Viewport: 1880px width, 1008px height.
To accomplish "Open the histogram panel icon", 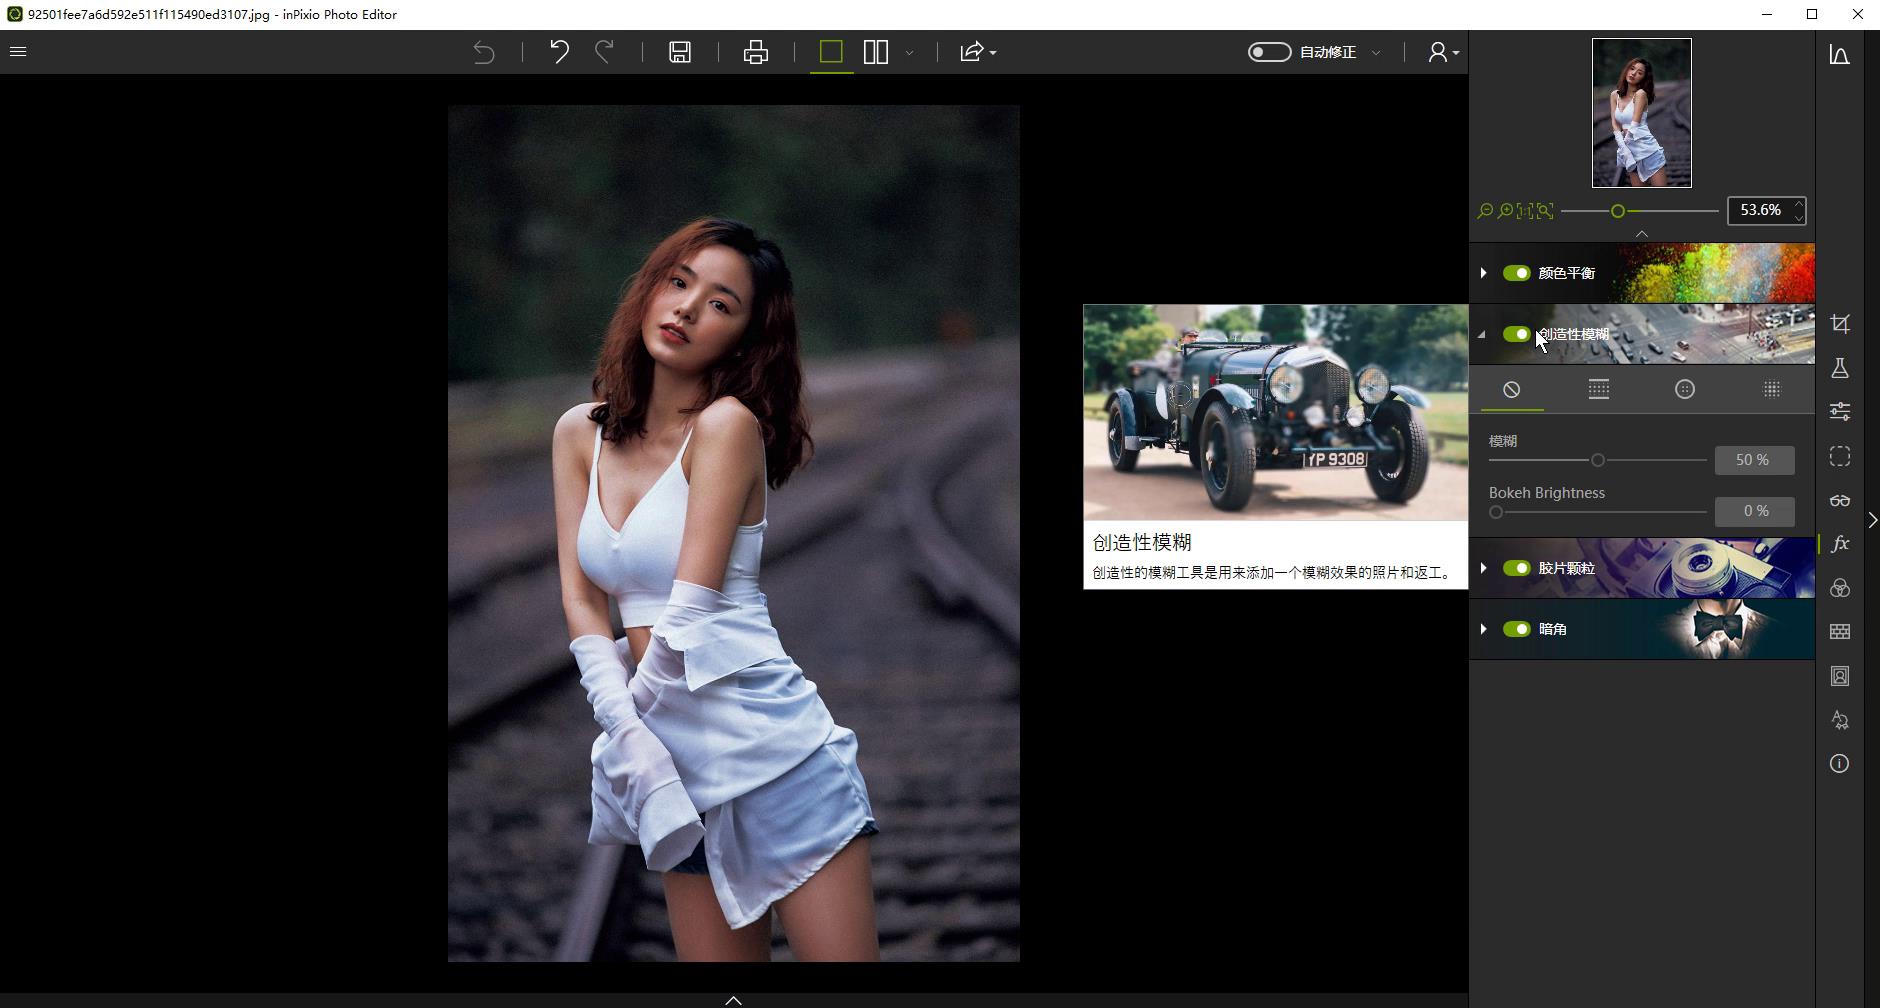I will tap(1840, 55).
